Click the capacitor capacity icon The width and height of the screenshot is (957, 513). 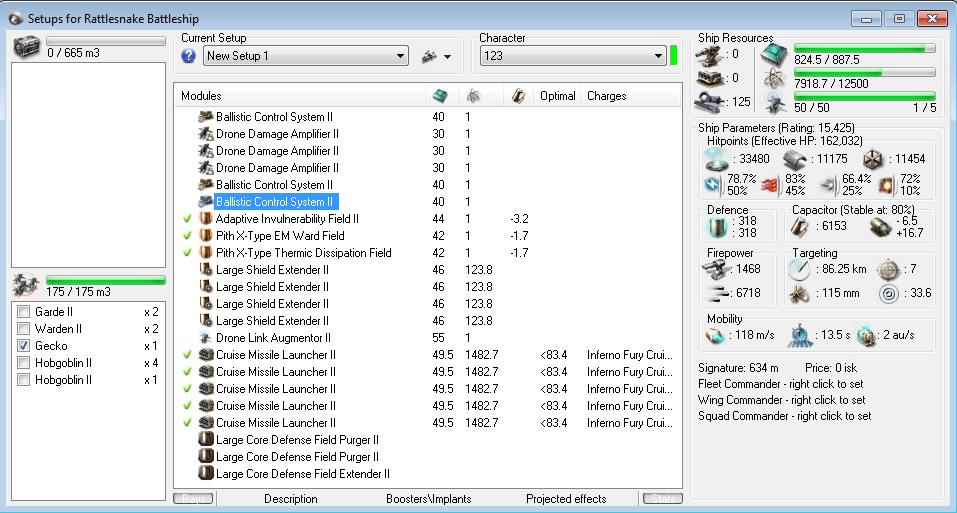(800, 227)
